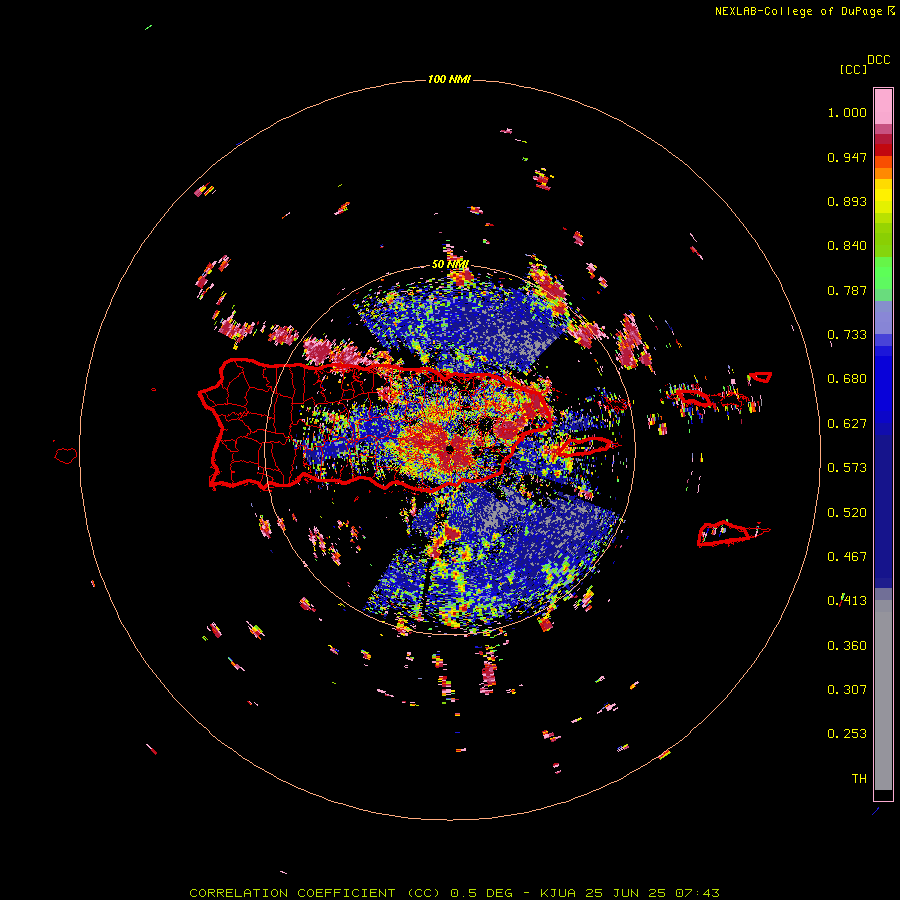Click the 0.627 legend value

coord(847,424)
